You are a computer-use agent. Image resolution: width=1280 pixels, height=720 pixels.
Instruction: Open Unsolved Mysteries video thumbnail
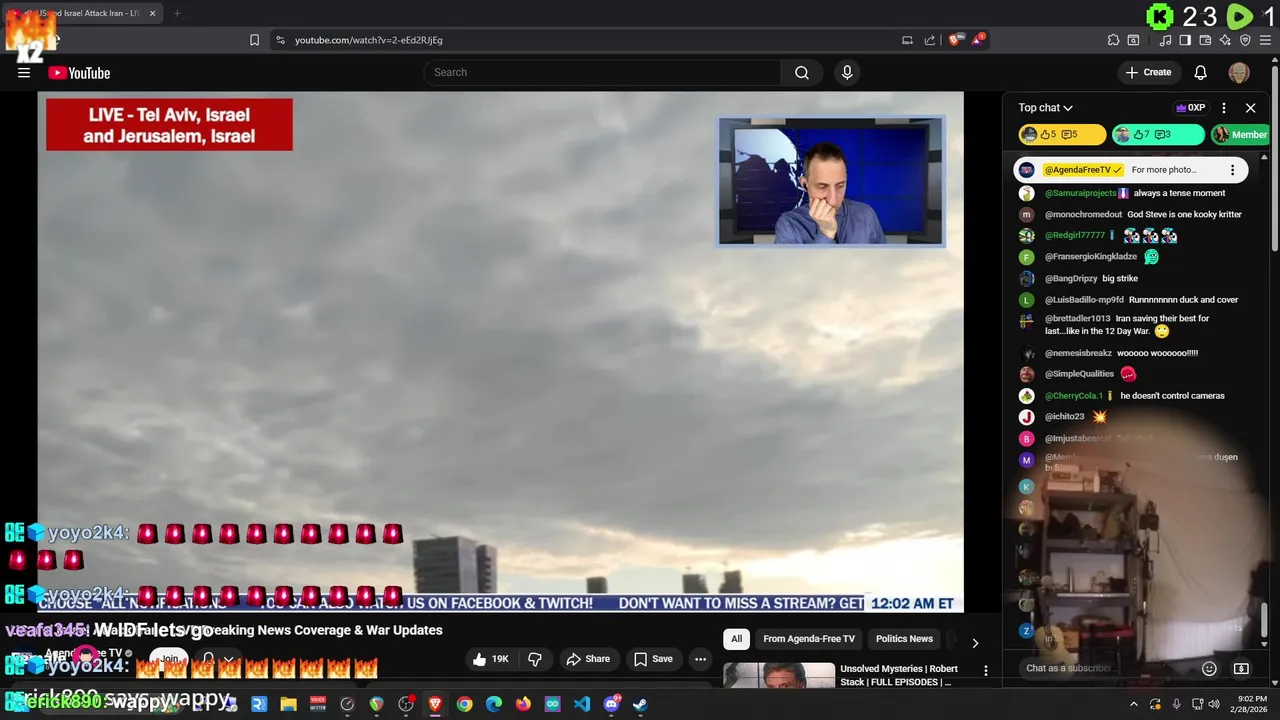click(779, 675)
